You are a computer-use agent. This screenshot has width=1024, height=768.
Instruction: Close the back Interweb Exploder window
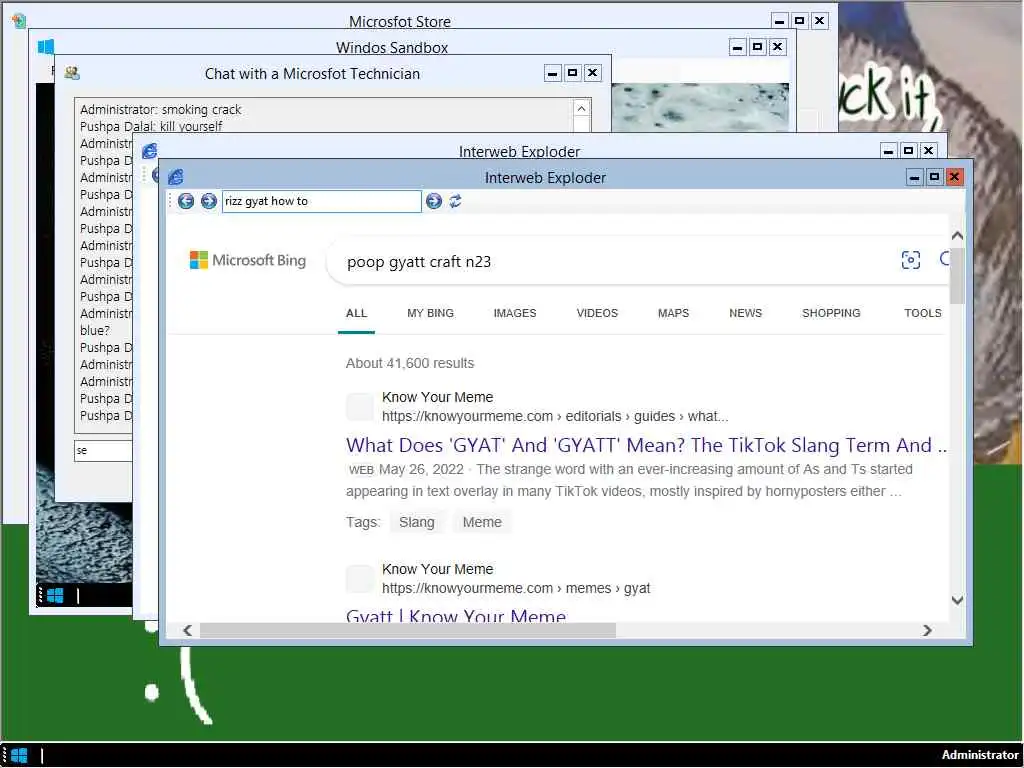pyautogui.click(x=928, y=151)
